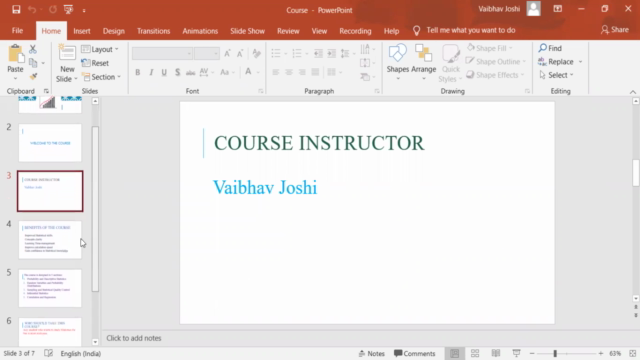Open the Transitions tab
This screenshot has height=360, width=640.
[153, 31]
